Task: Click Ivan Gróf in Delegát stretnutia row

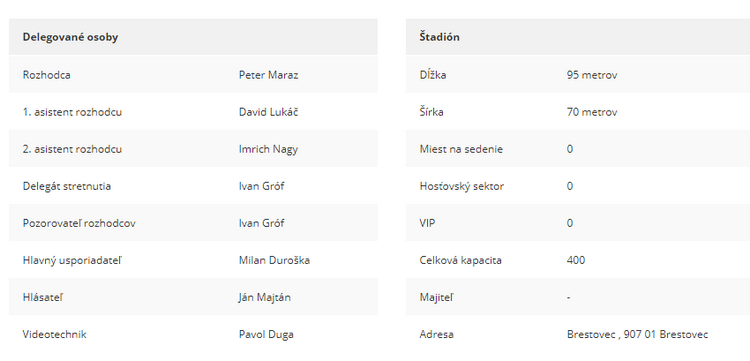Action: click(261, 186)
